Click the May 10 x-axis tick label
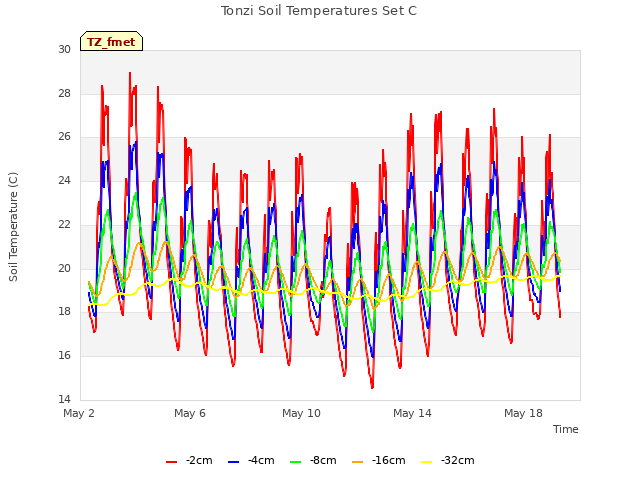The height and width of the screenshot is (480, 640). pyautogui.click(x=301, y=413)
